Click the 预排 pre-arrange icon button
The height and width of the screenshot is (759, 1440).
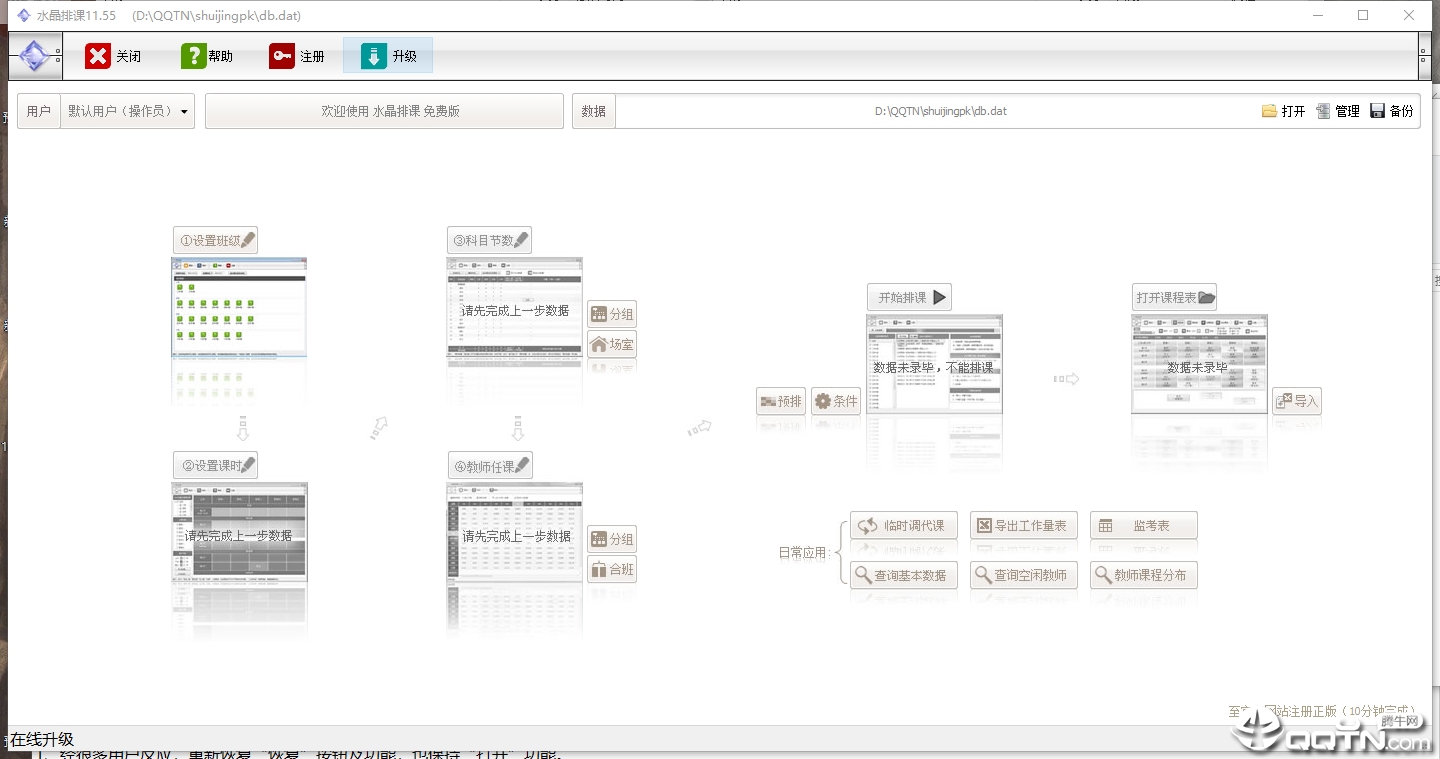(781, 401)
